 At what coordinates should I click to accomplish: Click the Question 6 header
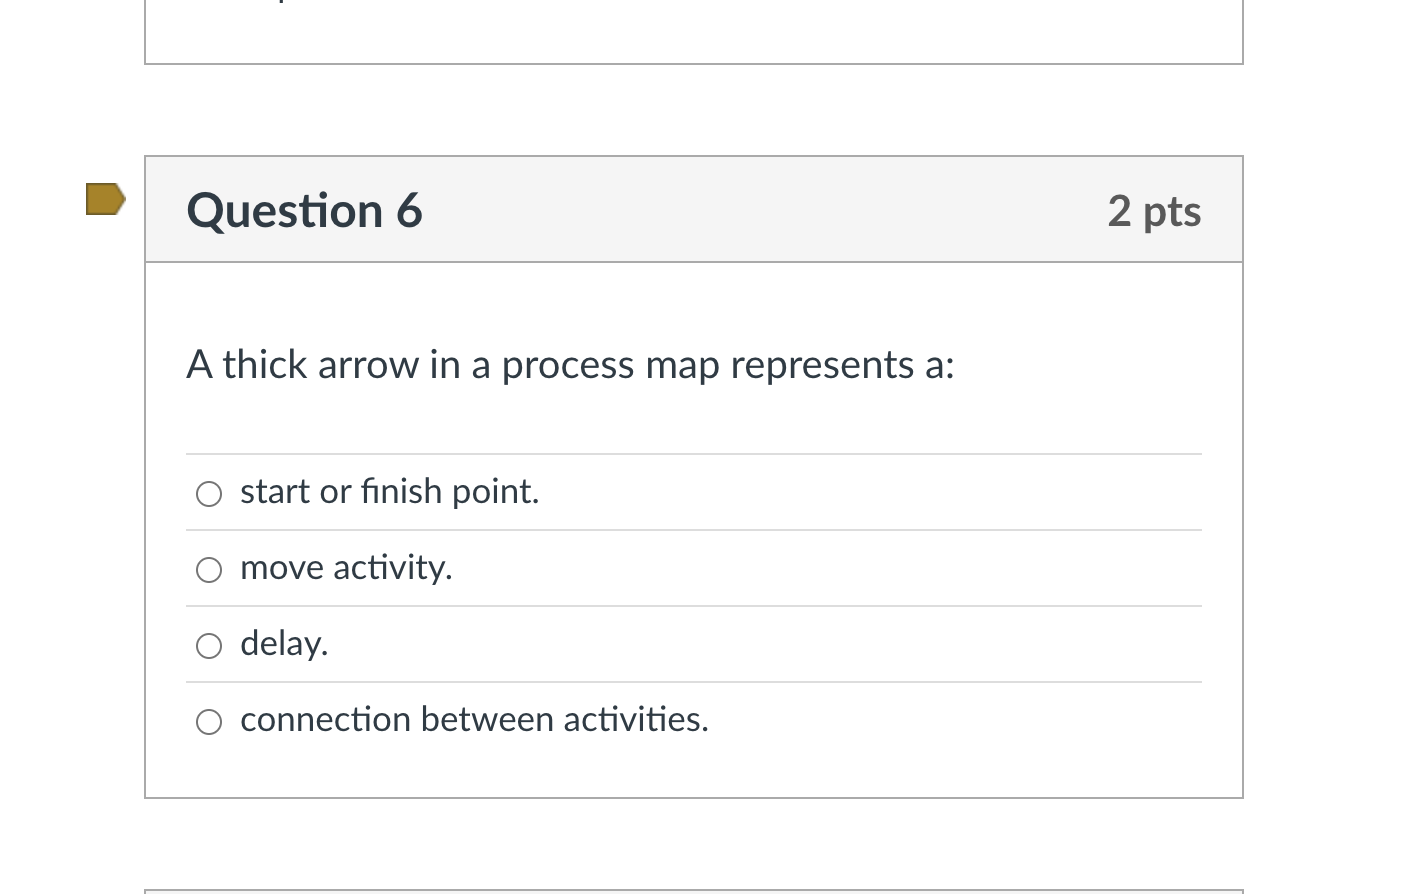304,210
